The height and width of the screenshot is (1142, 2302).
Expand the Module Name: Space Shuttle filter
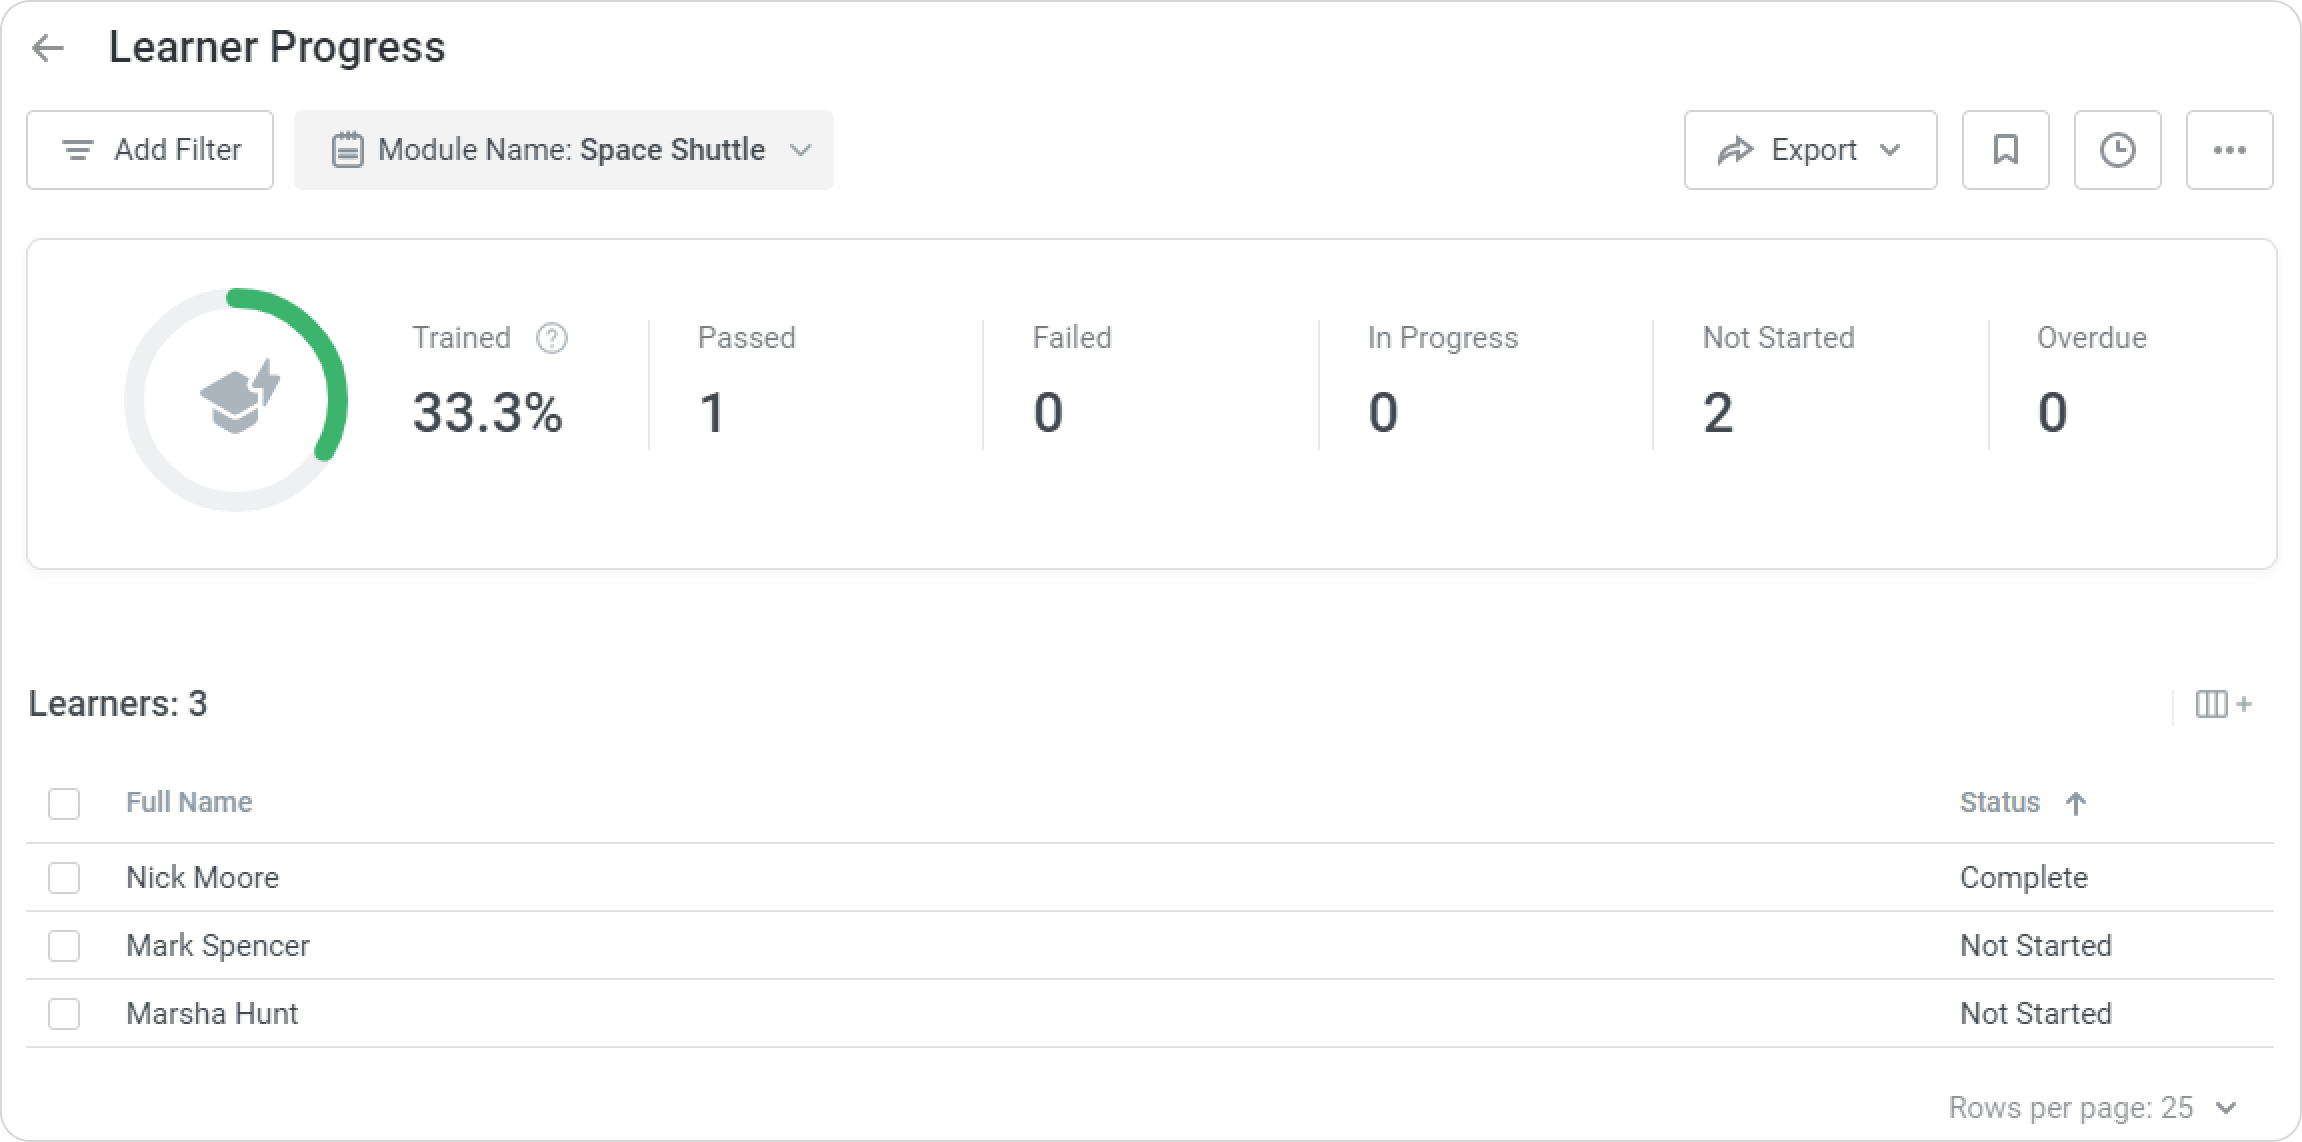564,150
